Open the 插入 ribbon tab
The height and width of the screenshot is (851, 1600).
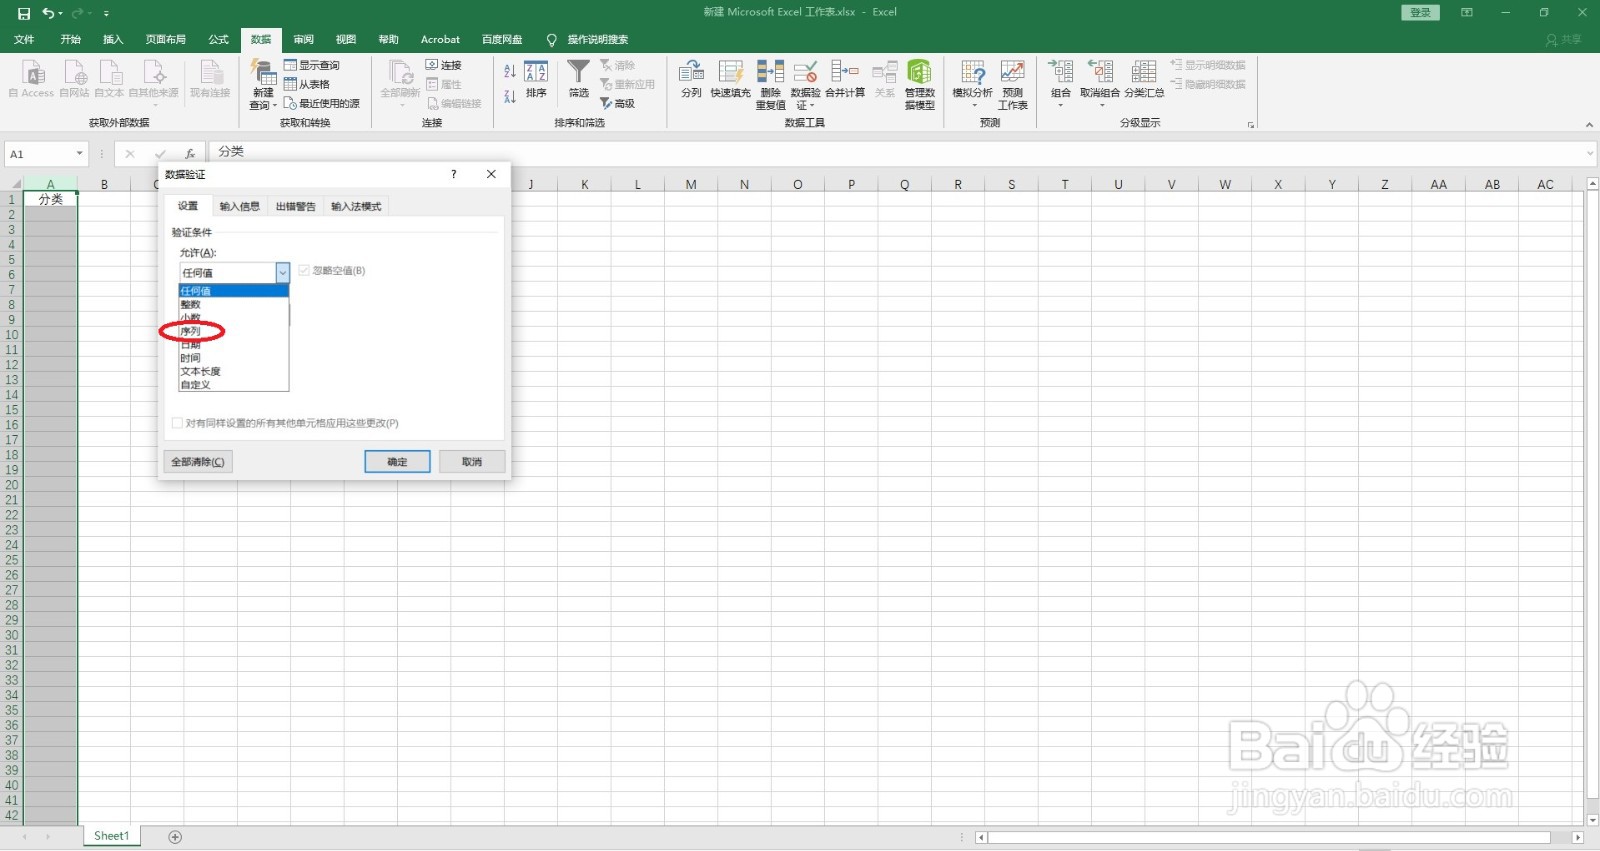pos(113,40)
